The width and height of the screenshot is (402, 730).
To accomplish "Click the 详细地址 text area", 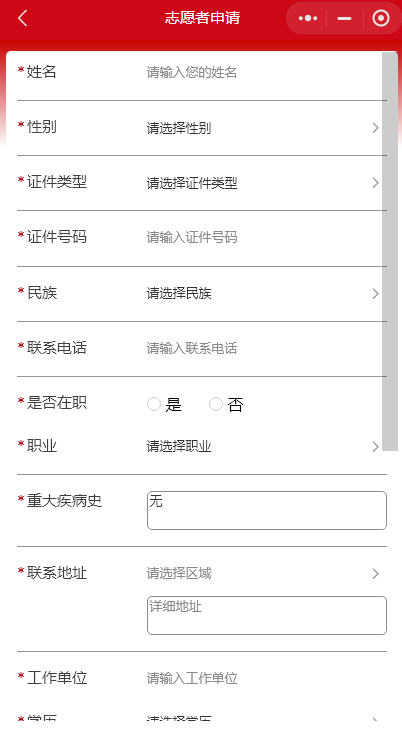I will point(267,615).
